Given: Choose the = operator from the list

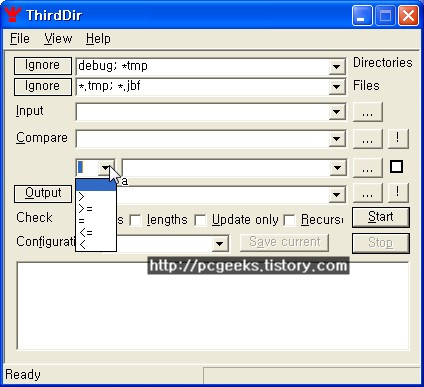Looking at the screenshot, I should pos(96,221).
